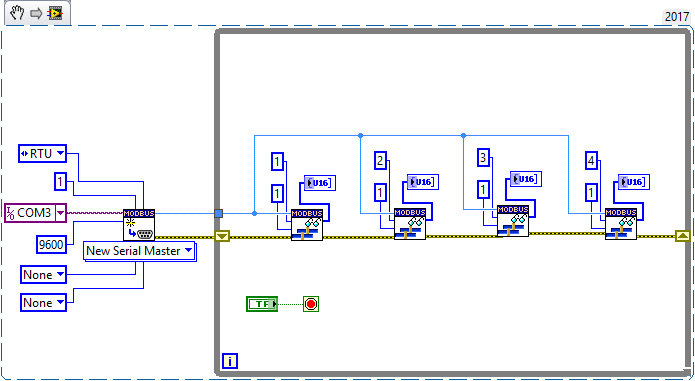The width and height of the screenshot is (695, 381).
Task: Click the 9600 baud rate constant
Action: (x=51, y=245)
